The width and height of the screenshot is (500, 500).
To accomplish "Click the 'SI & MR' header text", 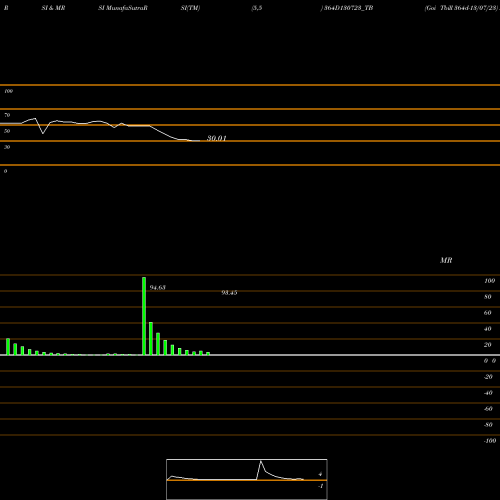I will [53, 8].
